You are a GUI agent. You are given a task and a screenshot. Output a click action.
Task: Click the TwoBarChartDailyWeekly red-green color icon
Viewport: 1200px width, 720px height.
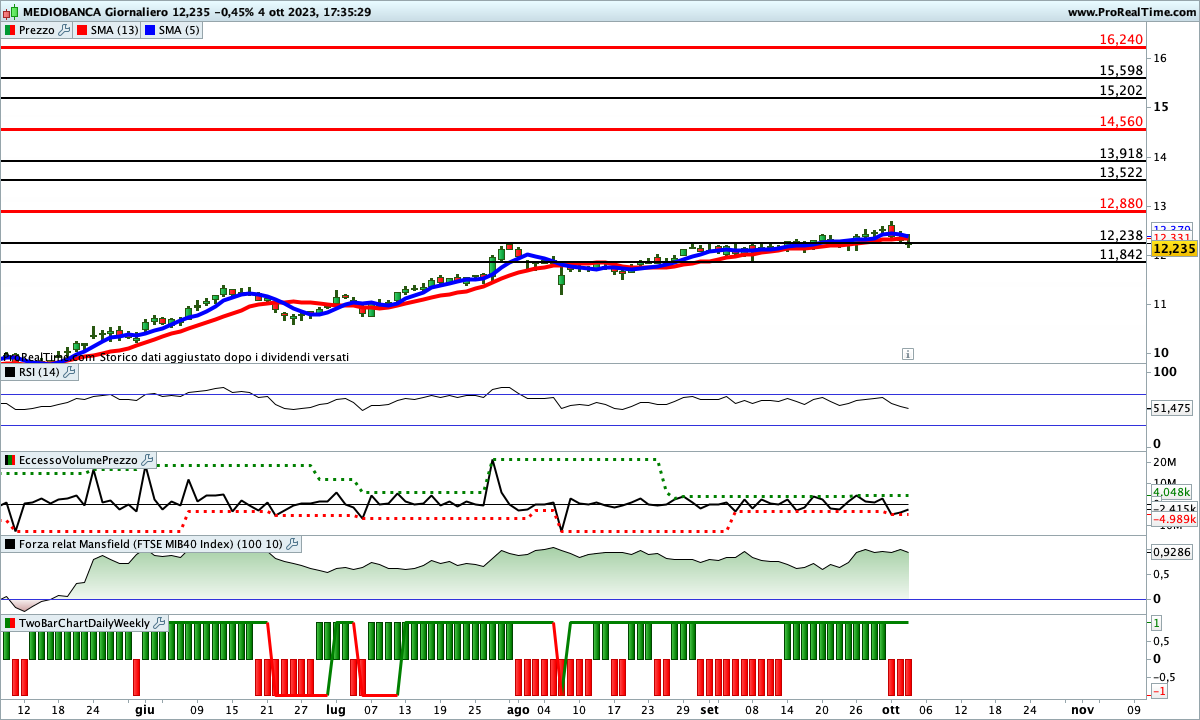coord(10,623)
